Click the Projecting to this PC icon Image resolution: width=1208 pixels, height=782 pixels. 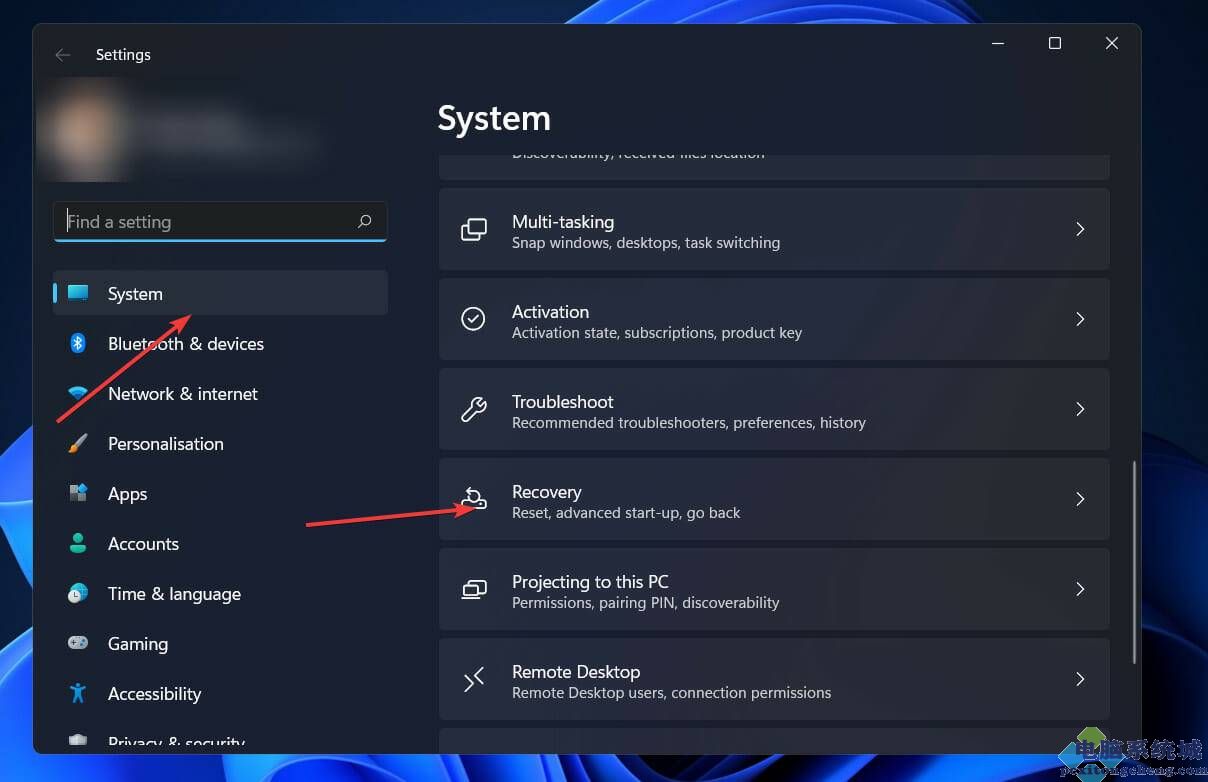coord(474,589)
